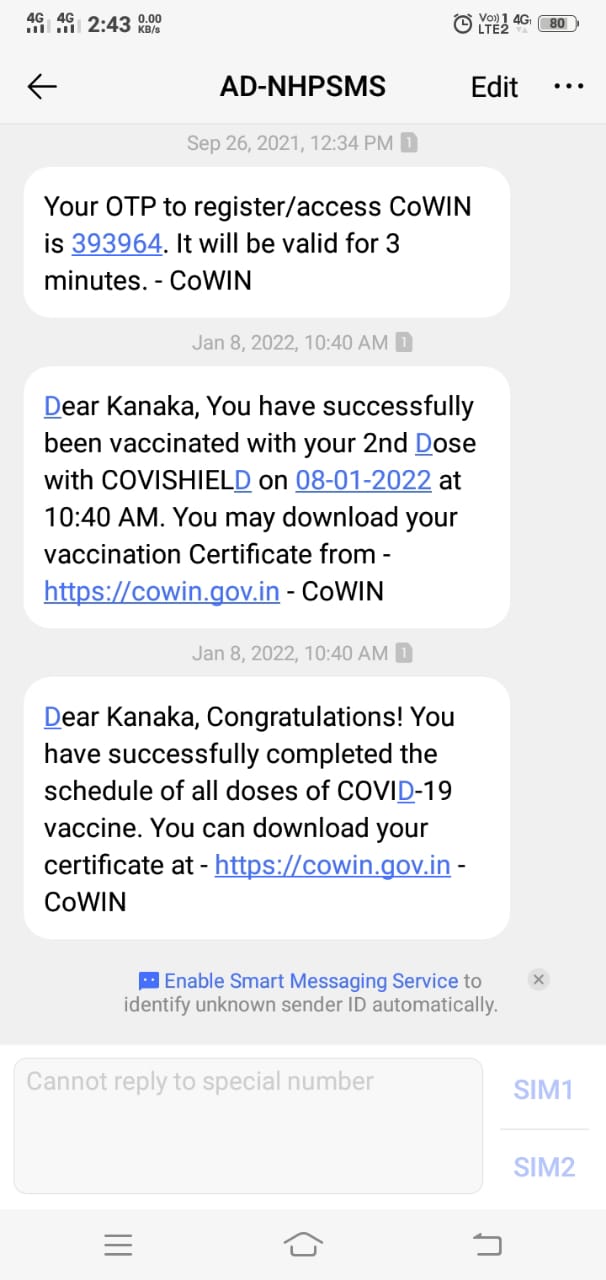Select SIM1 send option
This screenshot has width=606, height=1280.
[543, 1089]
